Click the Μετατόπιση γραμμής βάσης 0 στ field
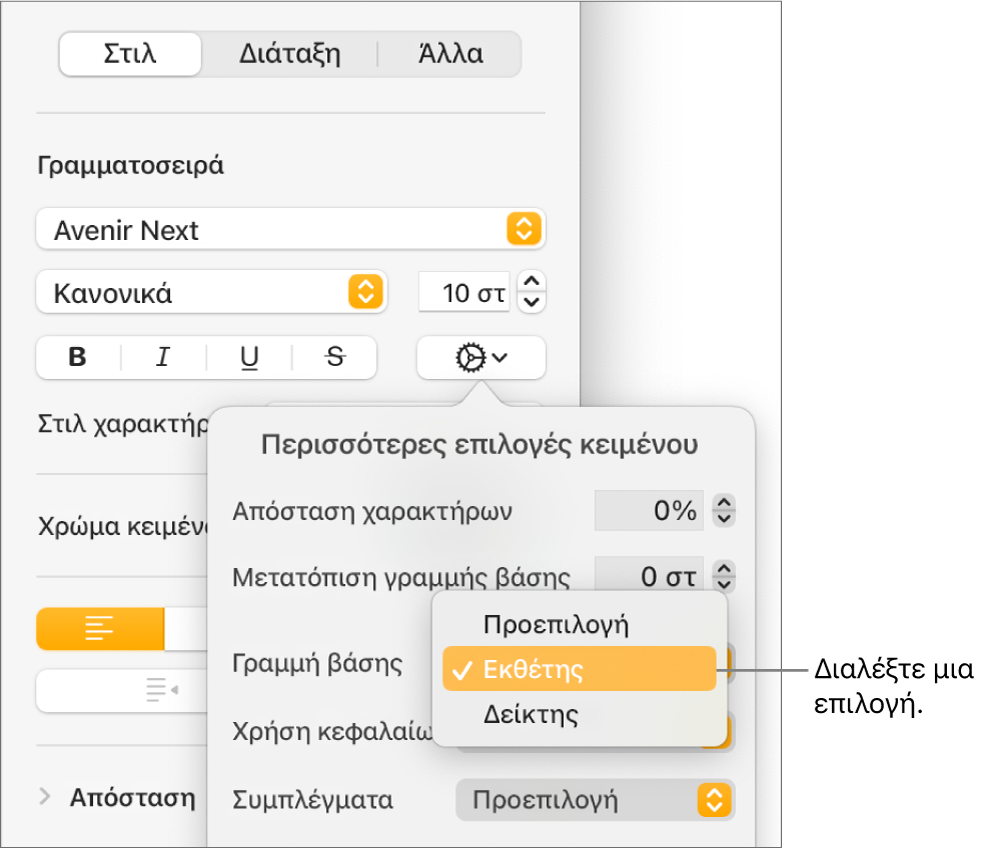Viewport: 991px width, 849px height. [648, 575]
